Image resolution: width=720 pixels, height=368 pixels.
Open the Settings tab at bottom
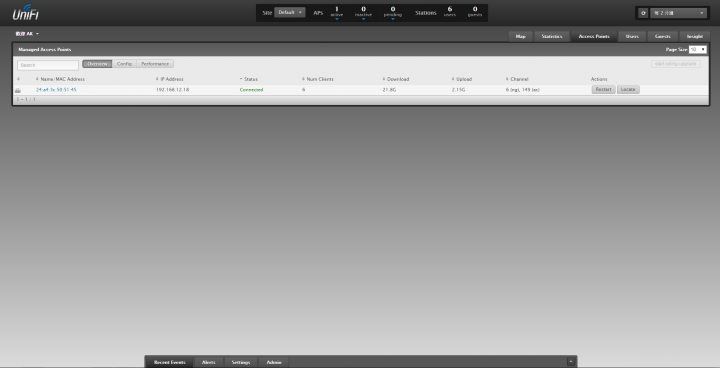241,362
